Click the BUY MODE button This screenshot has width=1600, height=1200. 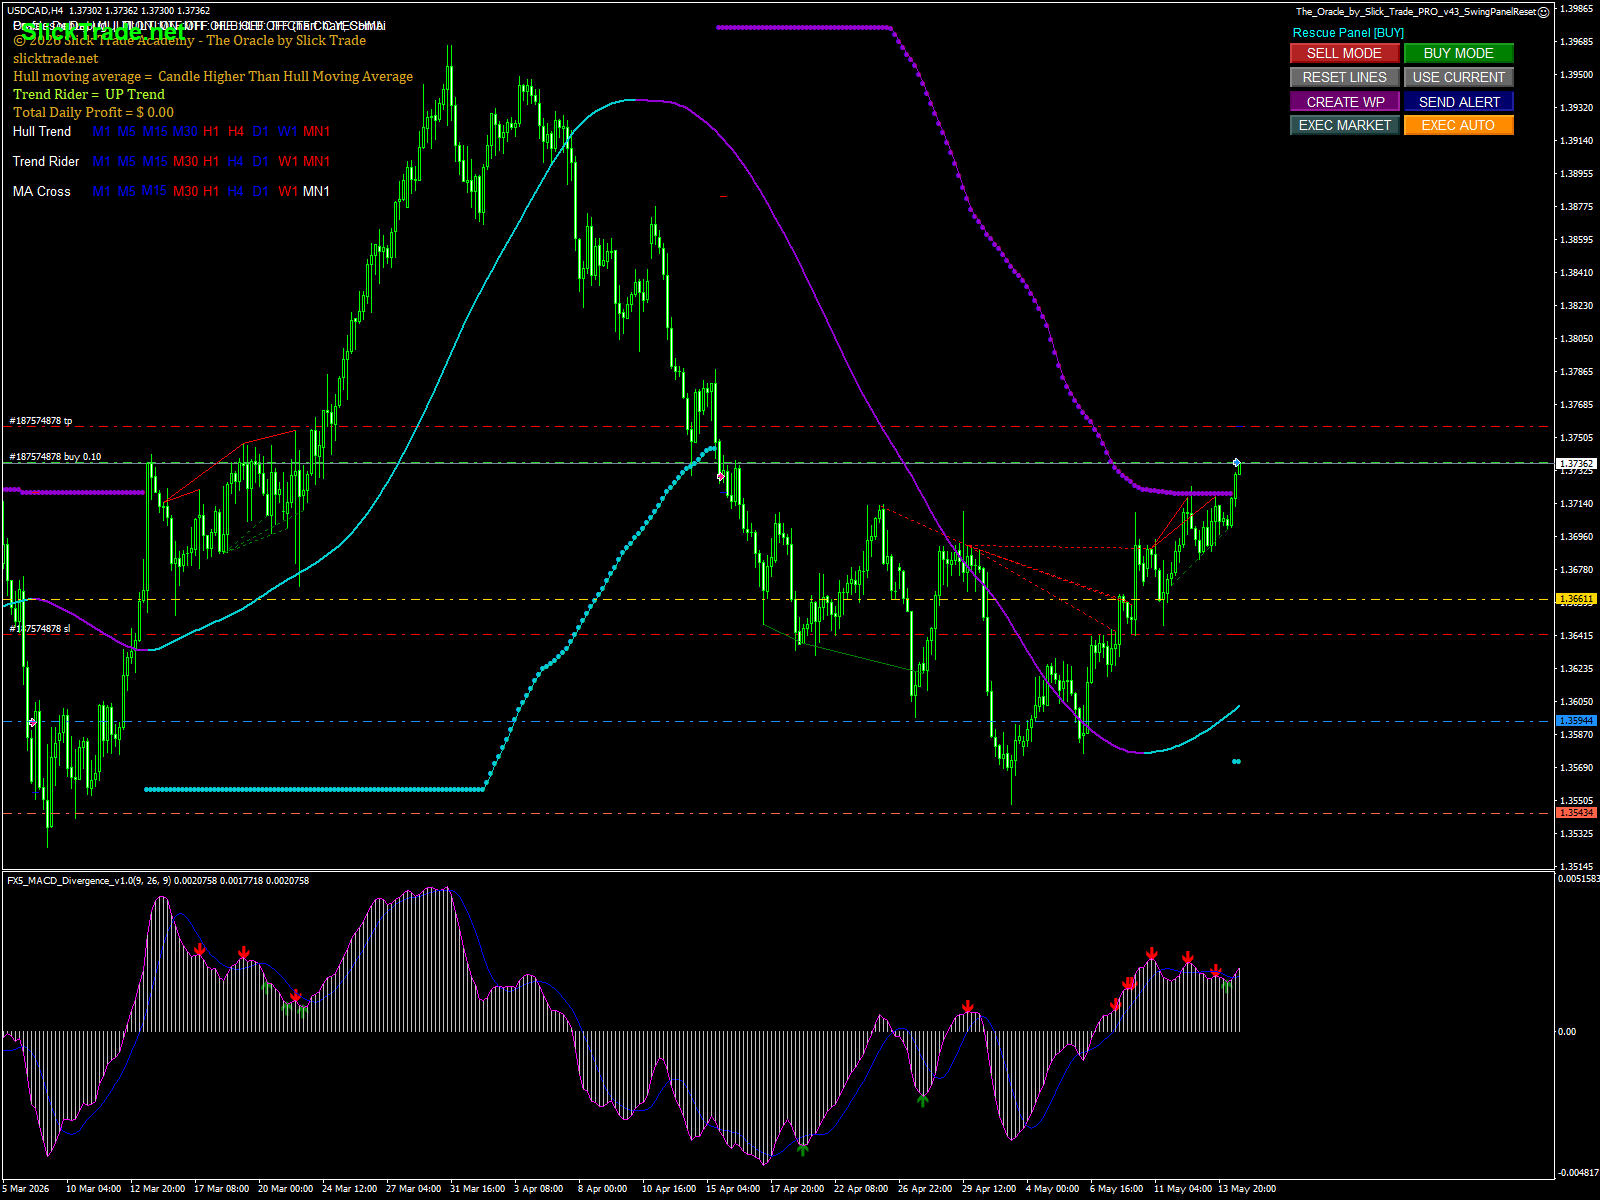click(x=1459, y=53)
